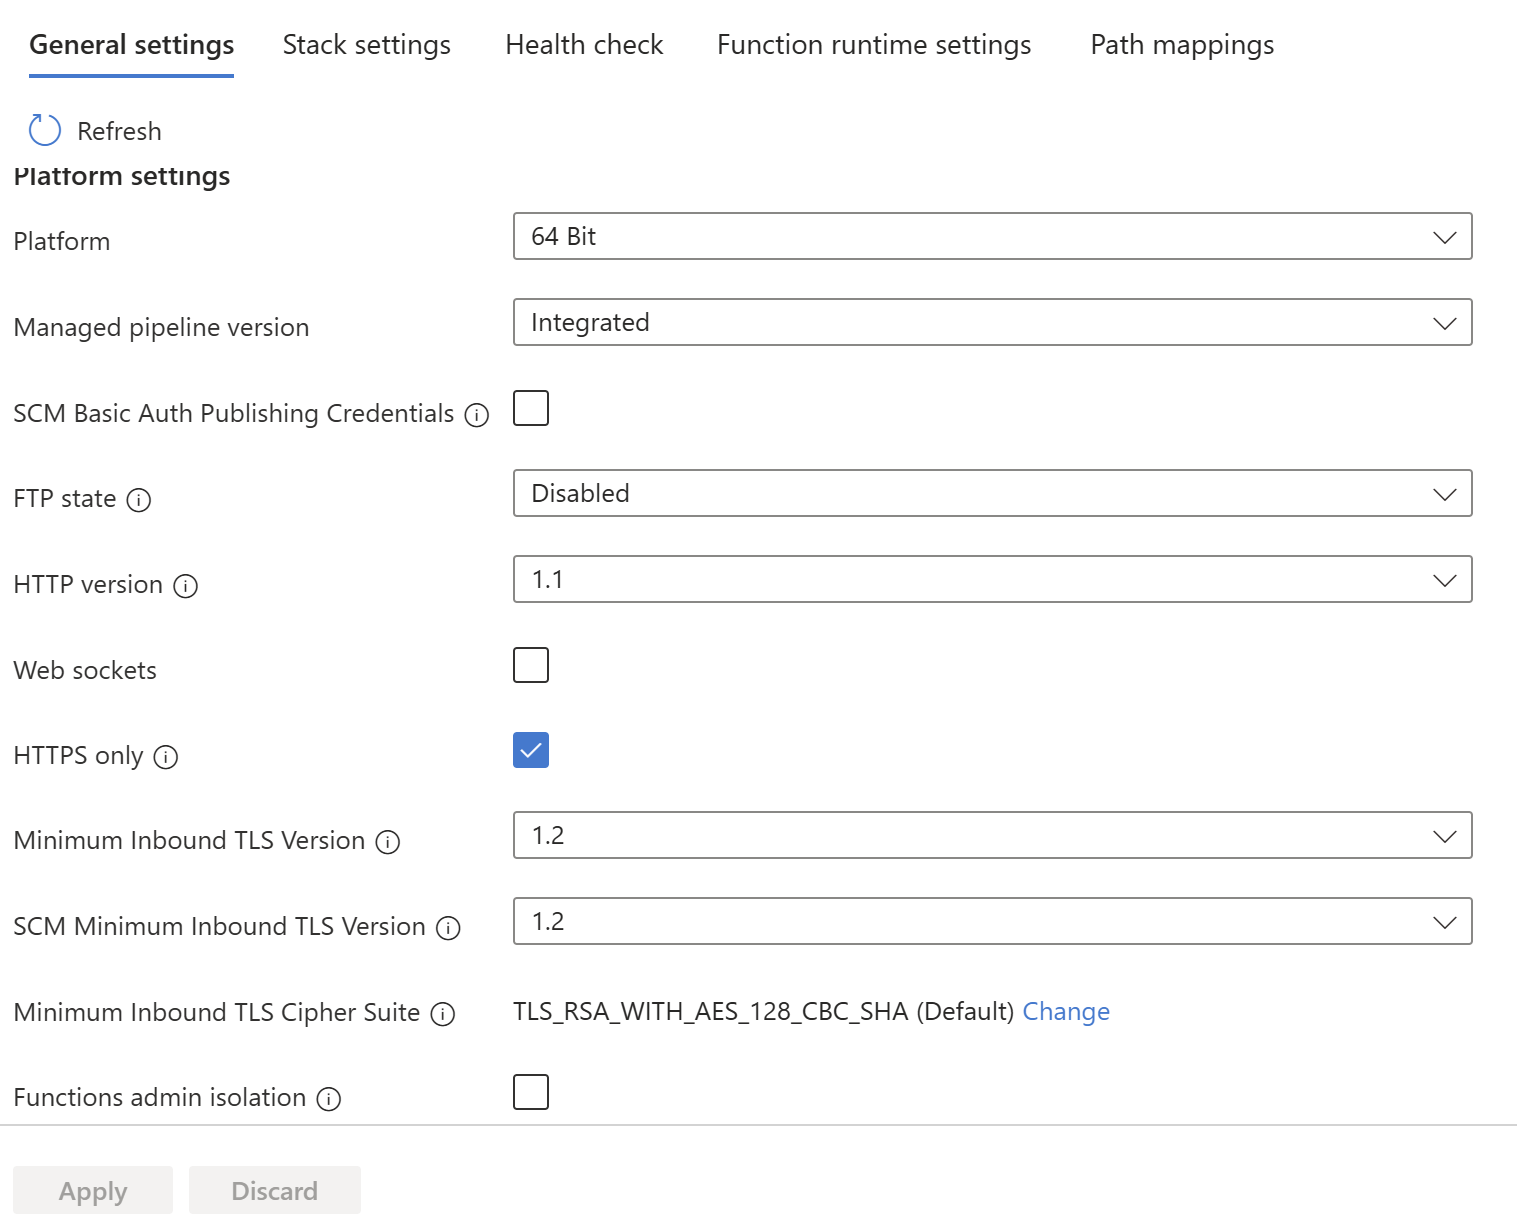Open the Managed pipeline version dropdown
The height and width of the screenshot is (1225, 1517).
[992, 322]
